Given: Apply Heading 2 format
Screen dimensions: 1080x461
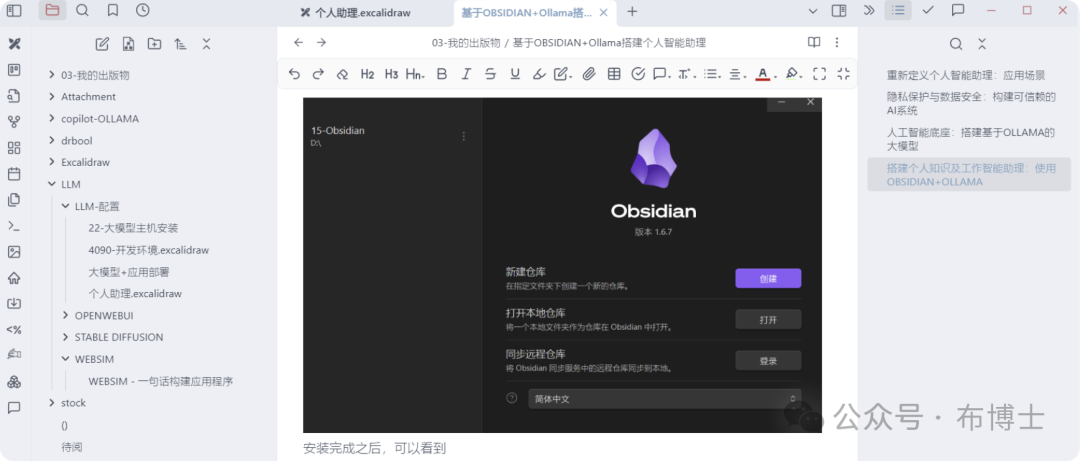Looking at the screenshot, I should coord(367,74).
